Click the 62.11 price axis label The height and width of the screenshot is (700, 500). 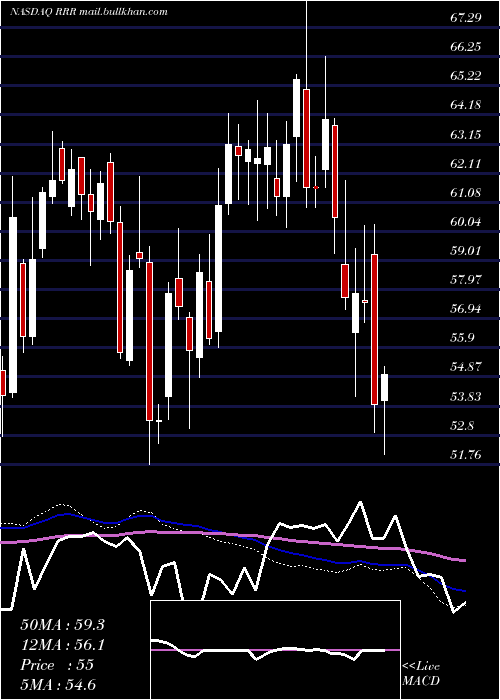click(x=466, y=163)
